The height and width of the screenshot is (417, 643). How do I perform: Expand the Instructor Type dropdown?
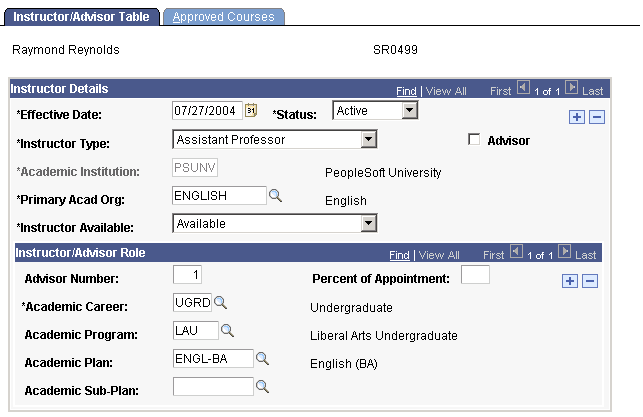(x=368, y=140)
